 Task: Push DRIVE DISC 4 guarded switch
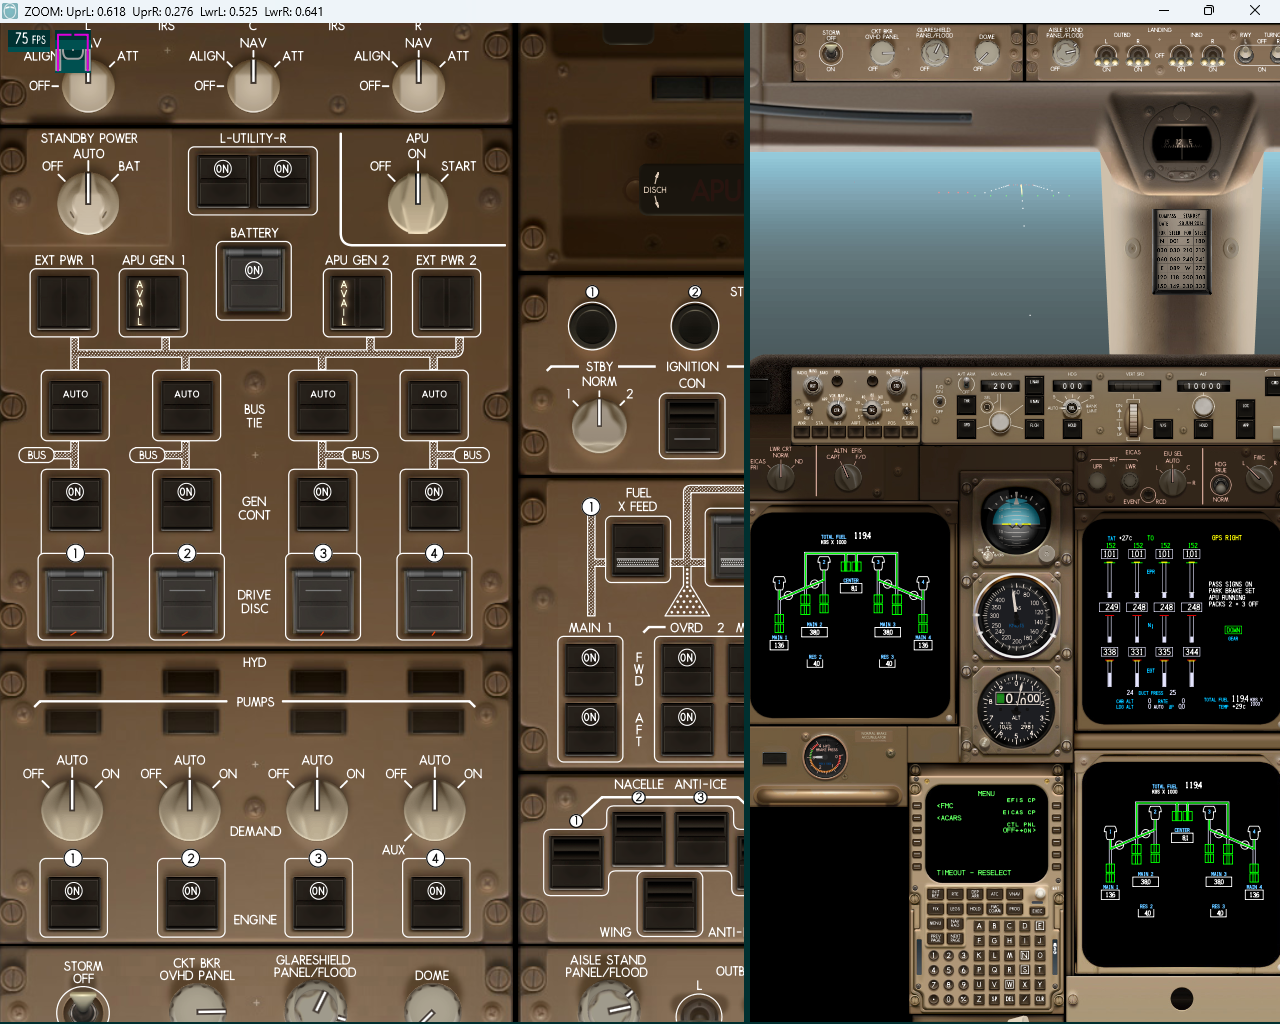coord(434,602)
